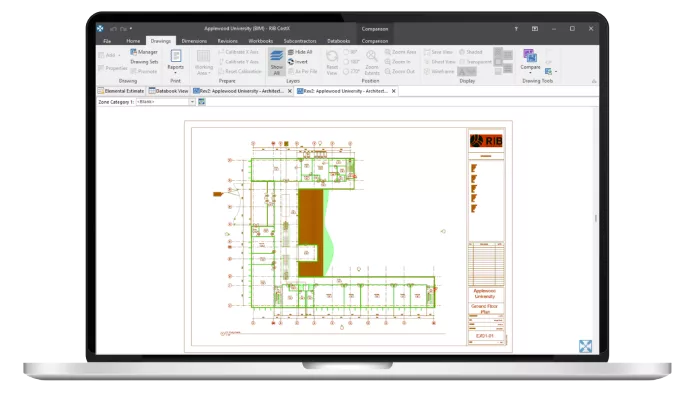Click Reset View
The image size is (700, 394).
332,62
